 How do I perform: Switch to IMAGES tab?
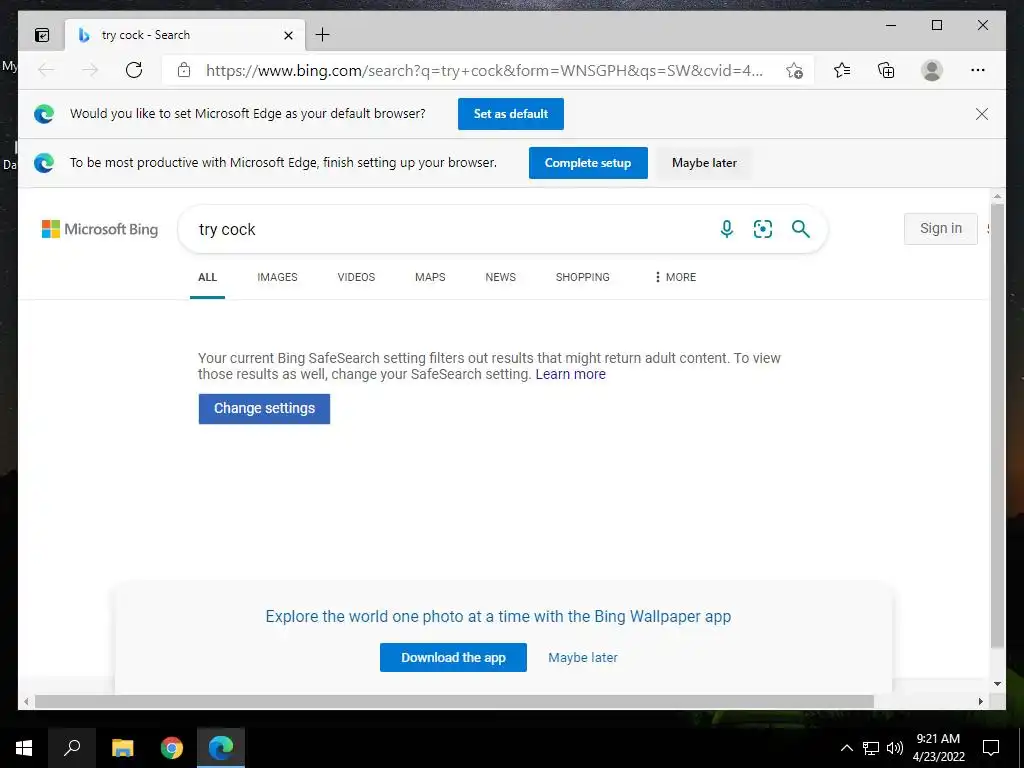pos(277,277)
